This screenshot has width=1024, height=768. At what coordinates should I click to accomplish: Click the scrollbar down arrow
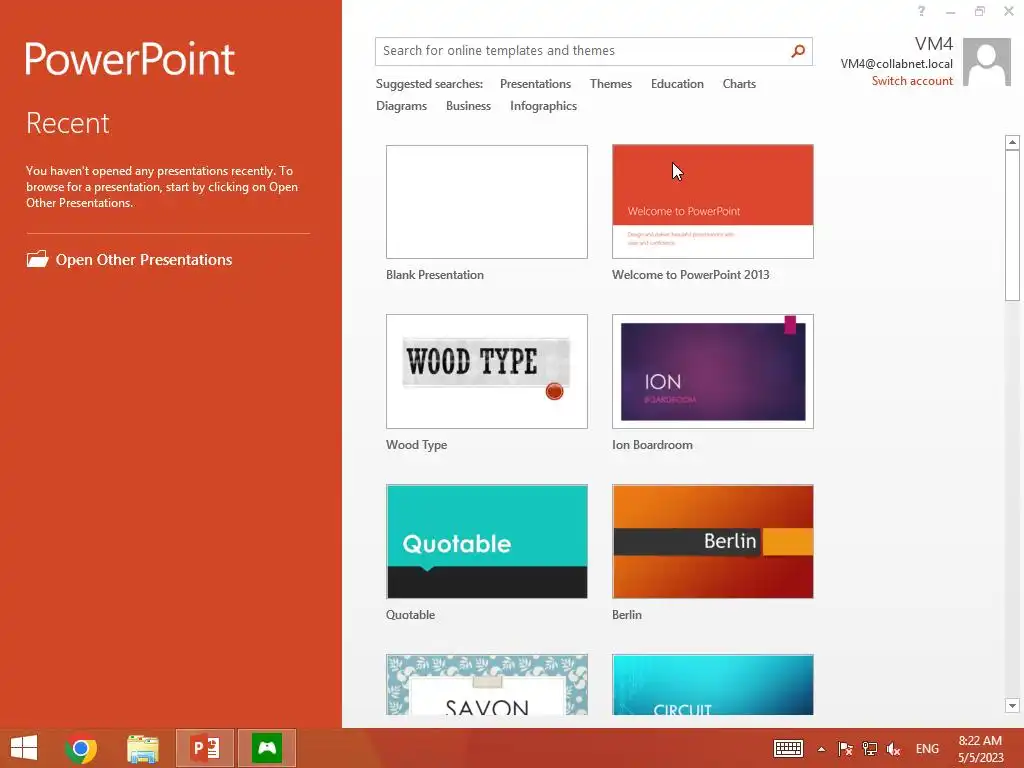(1012, 705)
